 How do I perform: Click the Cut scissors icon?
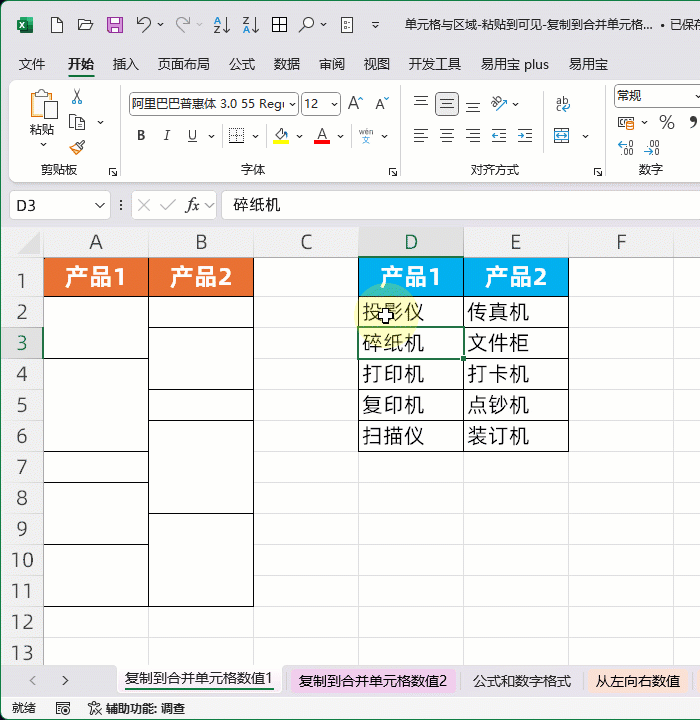pyautogui.click(x=77, y=97)
